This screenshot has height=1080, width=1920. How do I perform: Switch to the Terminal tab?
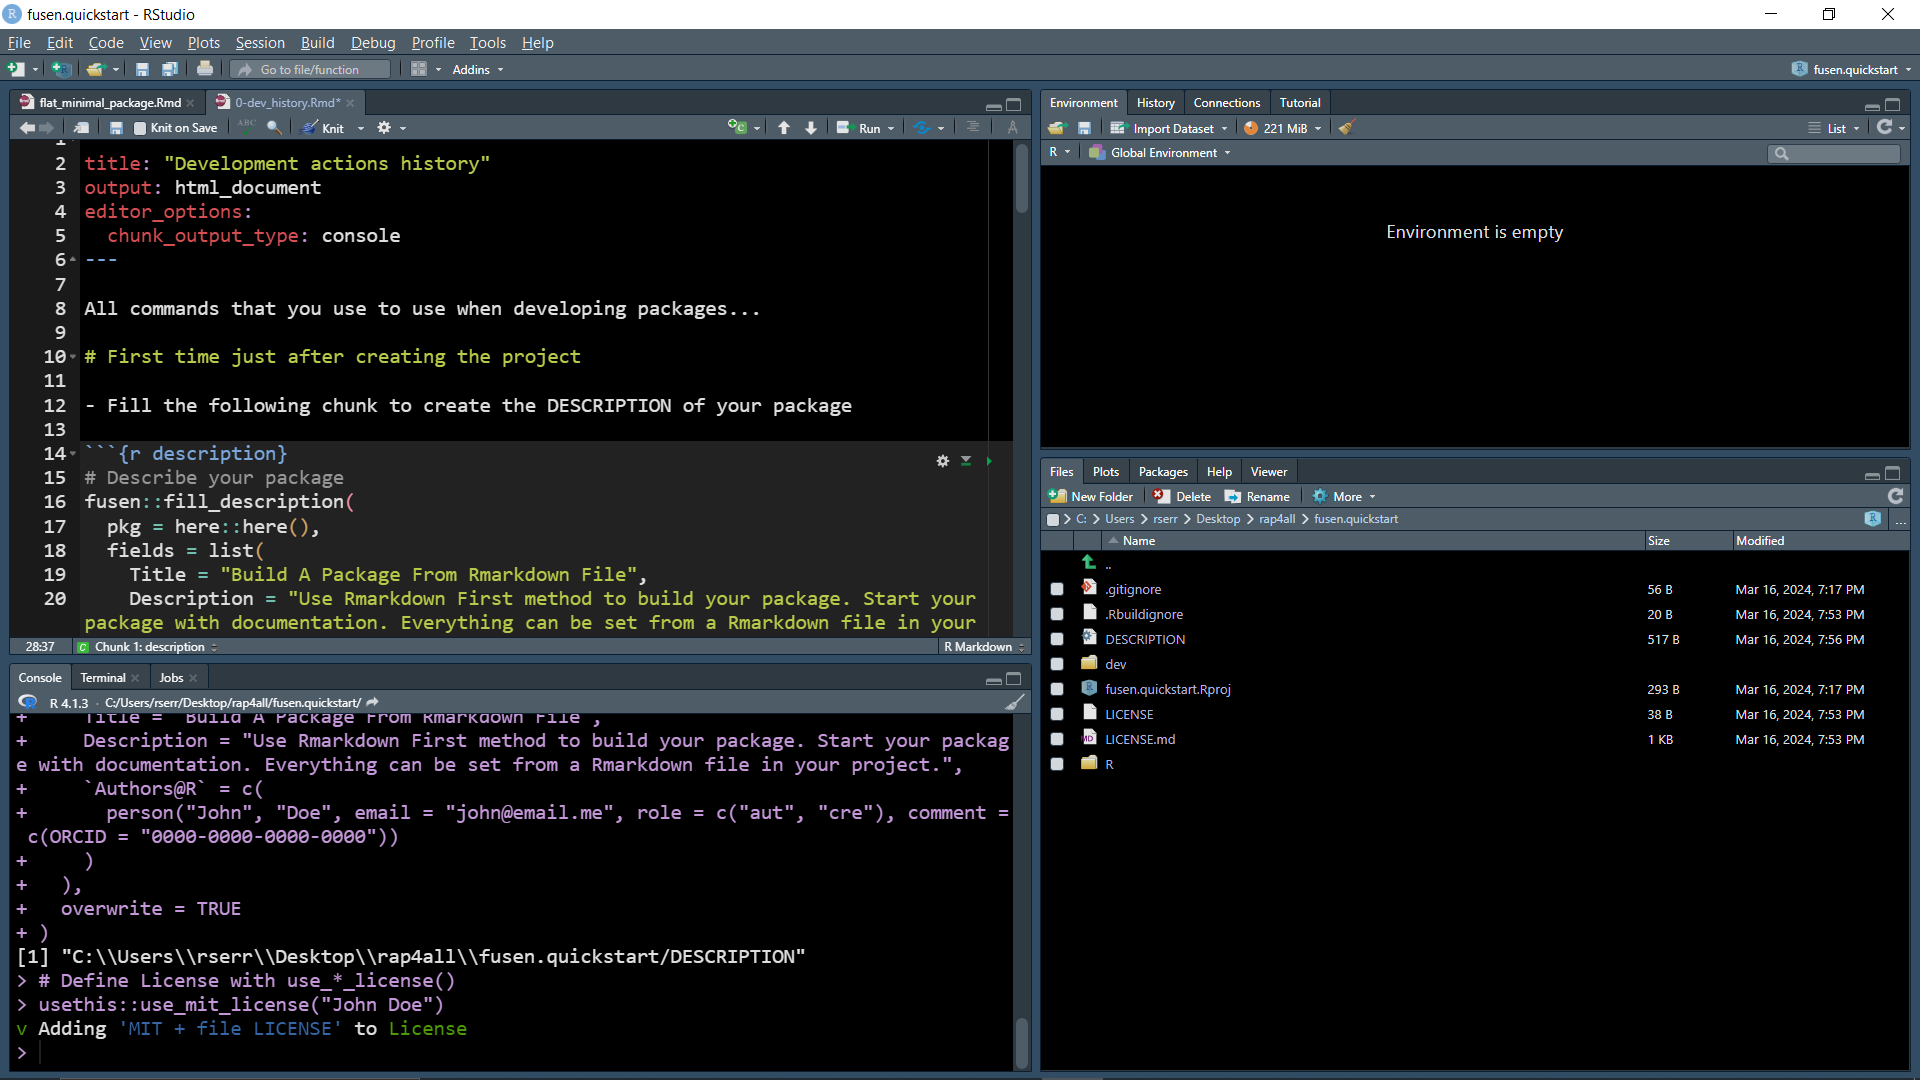coord(103,678)
